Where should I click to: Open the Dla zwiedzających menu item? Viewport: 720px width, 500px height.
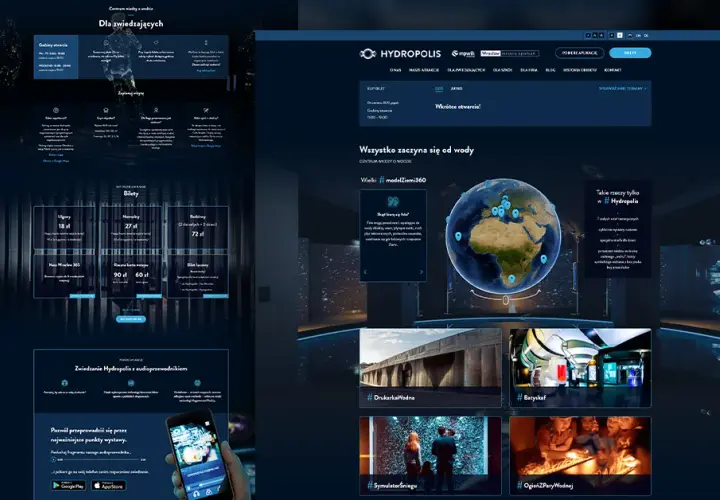point(466,70)
